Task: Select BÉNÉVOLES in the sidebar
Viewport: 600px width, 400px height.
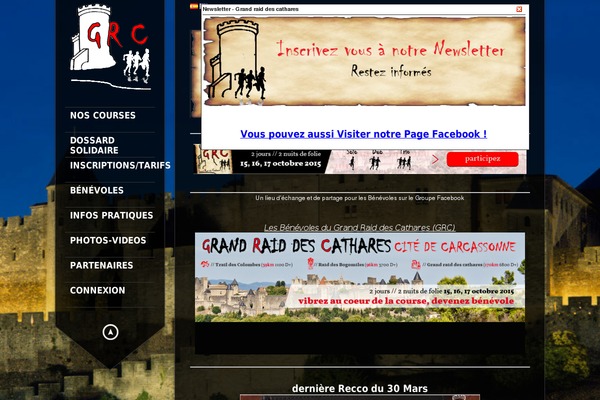Action: click(x=97, y=190)
